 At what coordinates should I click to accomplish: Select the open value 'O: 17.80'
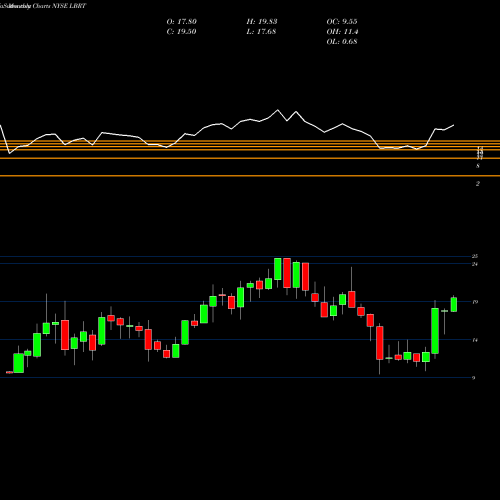[x=182, y=22]
